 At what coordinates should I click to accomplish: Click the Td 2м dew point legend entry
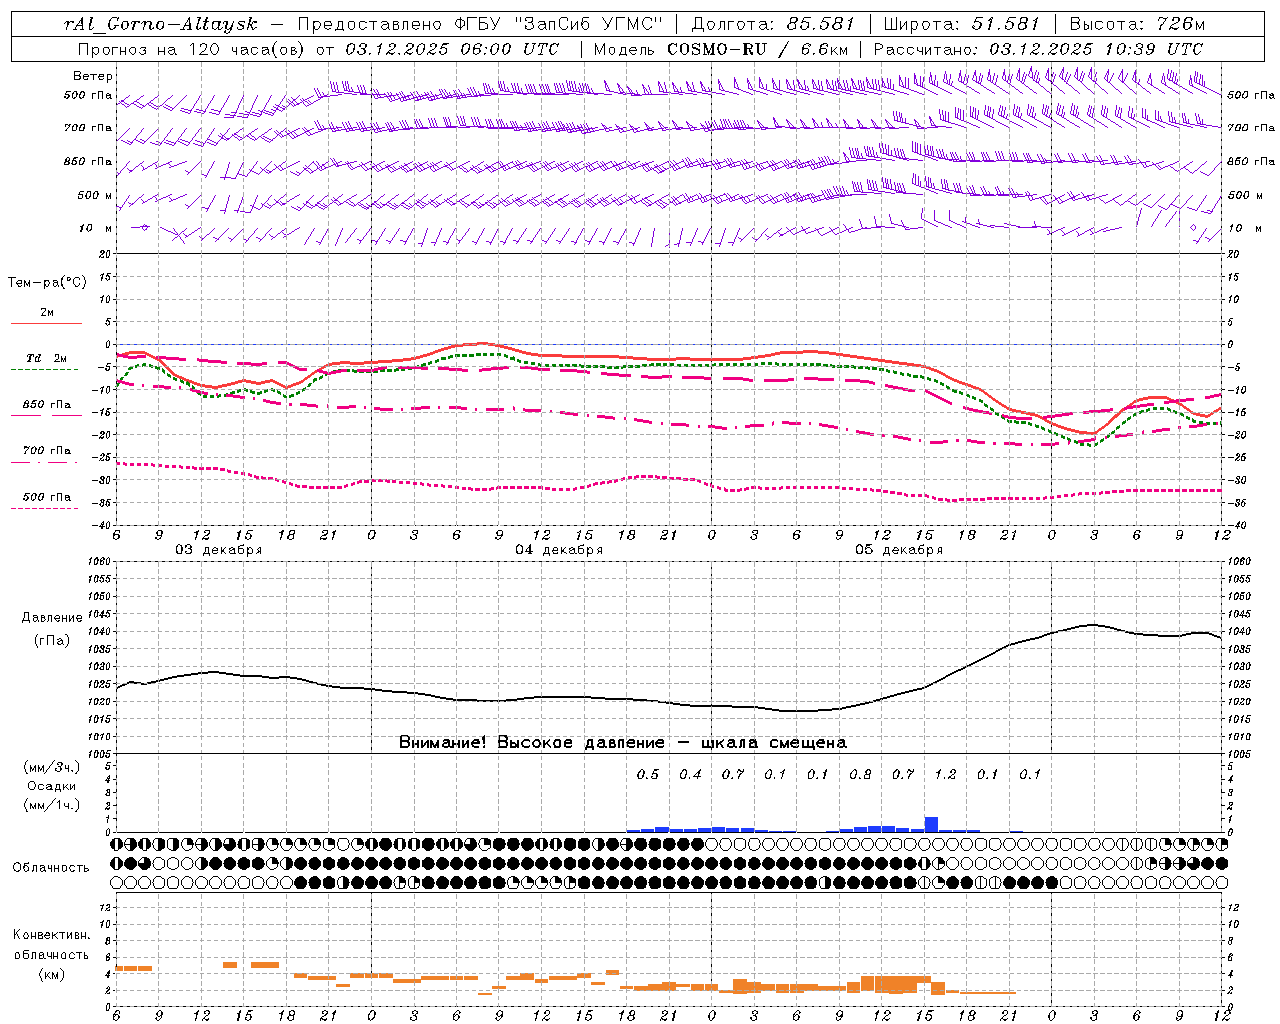(46, 358)
